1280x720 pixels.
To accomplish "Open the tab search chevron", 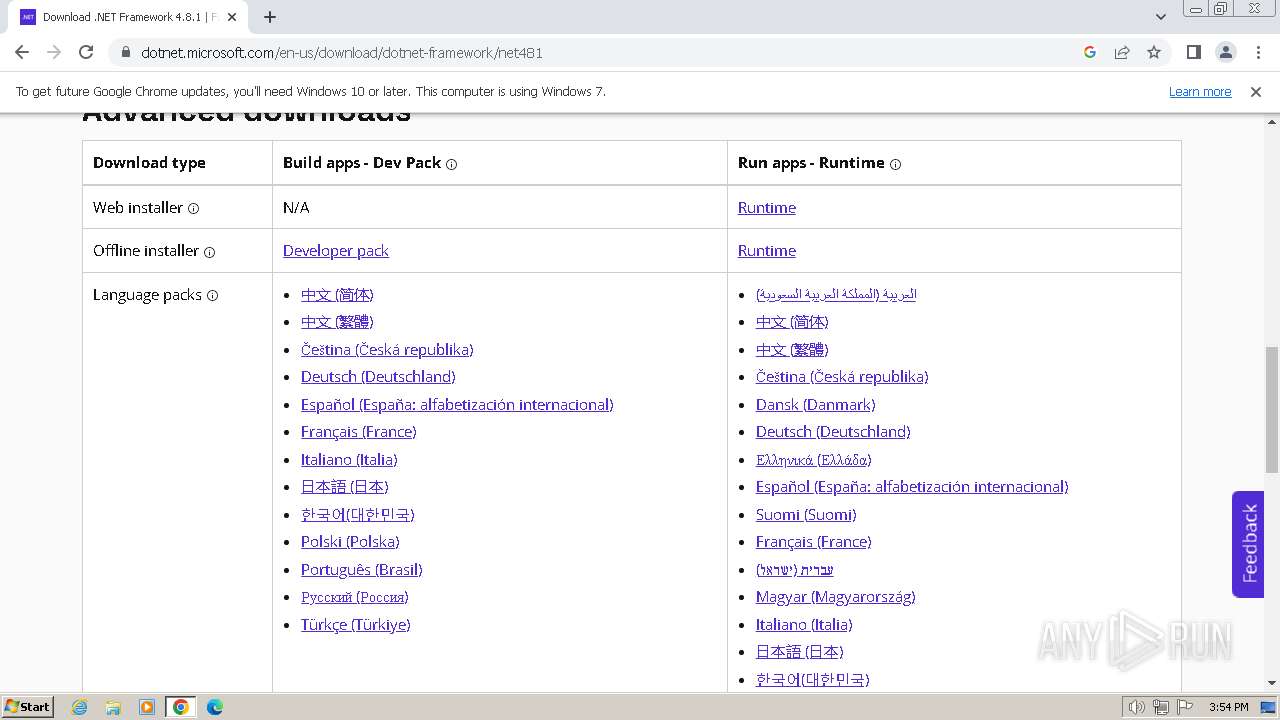I will pos(1160,17).
